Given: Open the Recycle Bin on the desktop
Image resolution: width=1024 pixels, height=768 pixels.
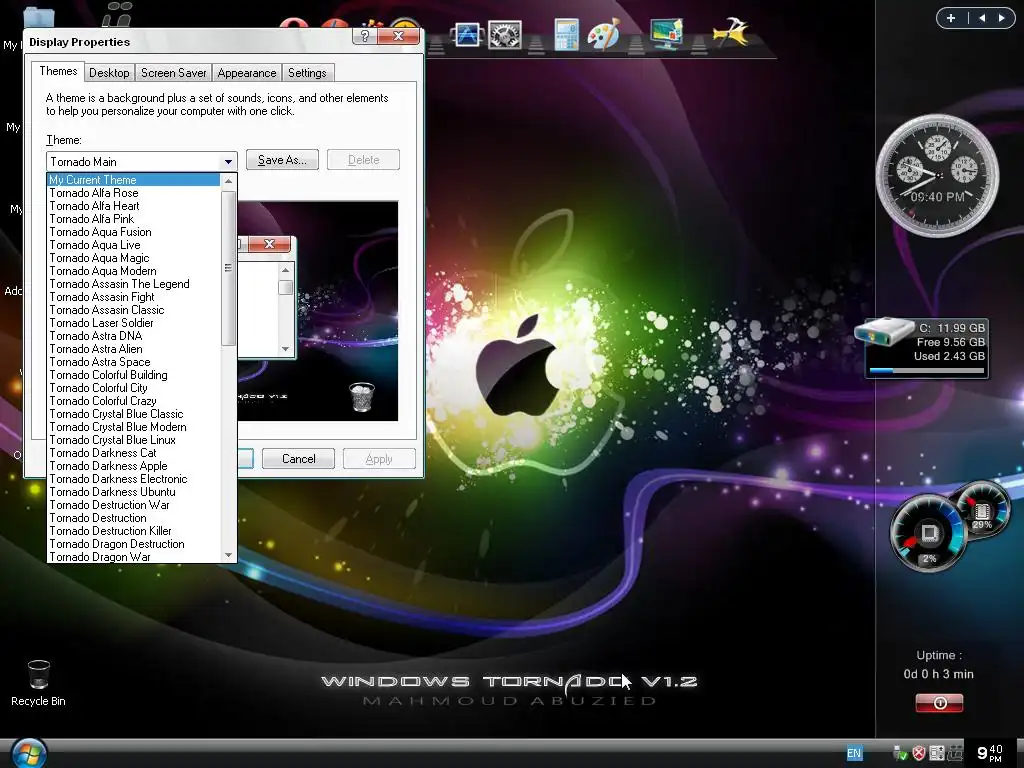Looking at the screenshot, I should 39,683.
